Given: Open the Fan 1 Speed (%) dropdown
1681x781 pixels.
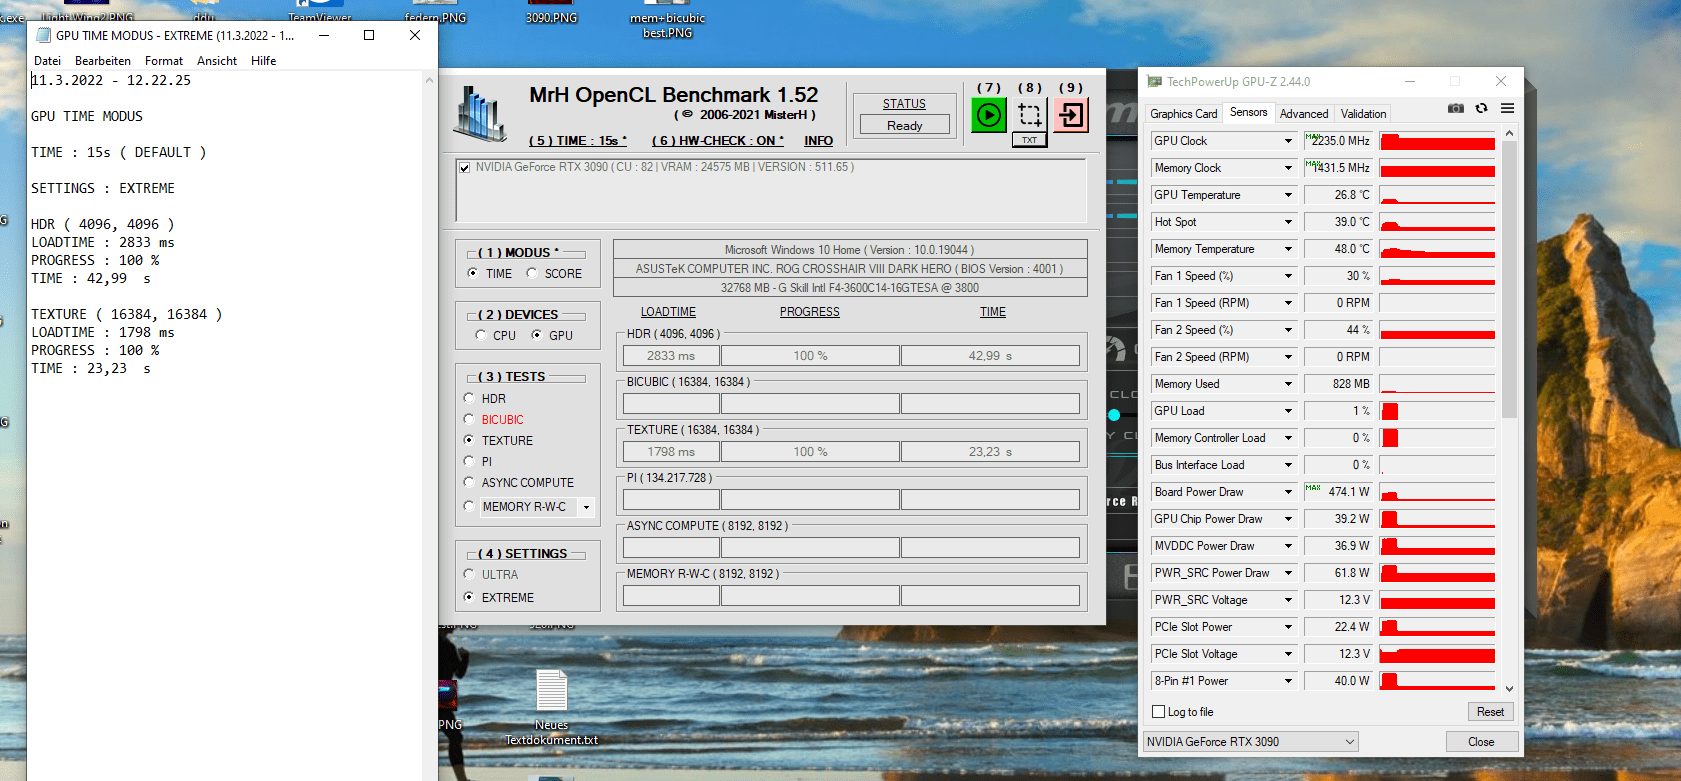Looking at the screenshot, I should pyautogui.click(x=1288, y=276).
